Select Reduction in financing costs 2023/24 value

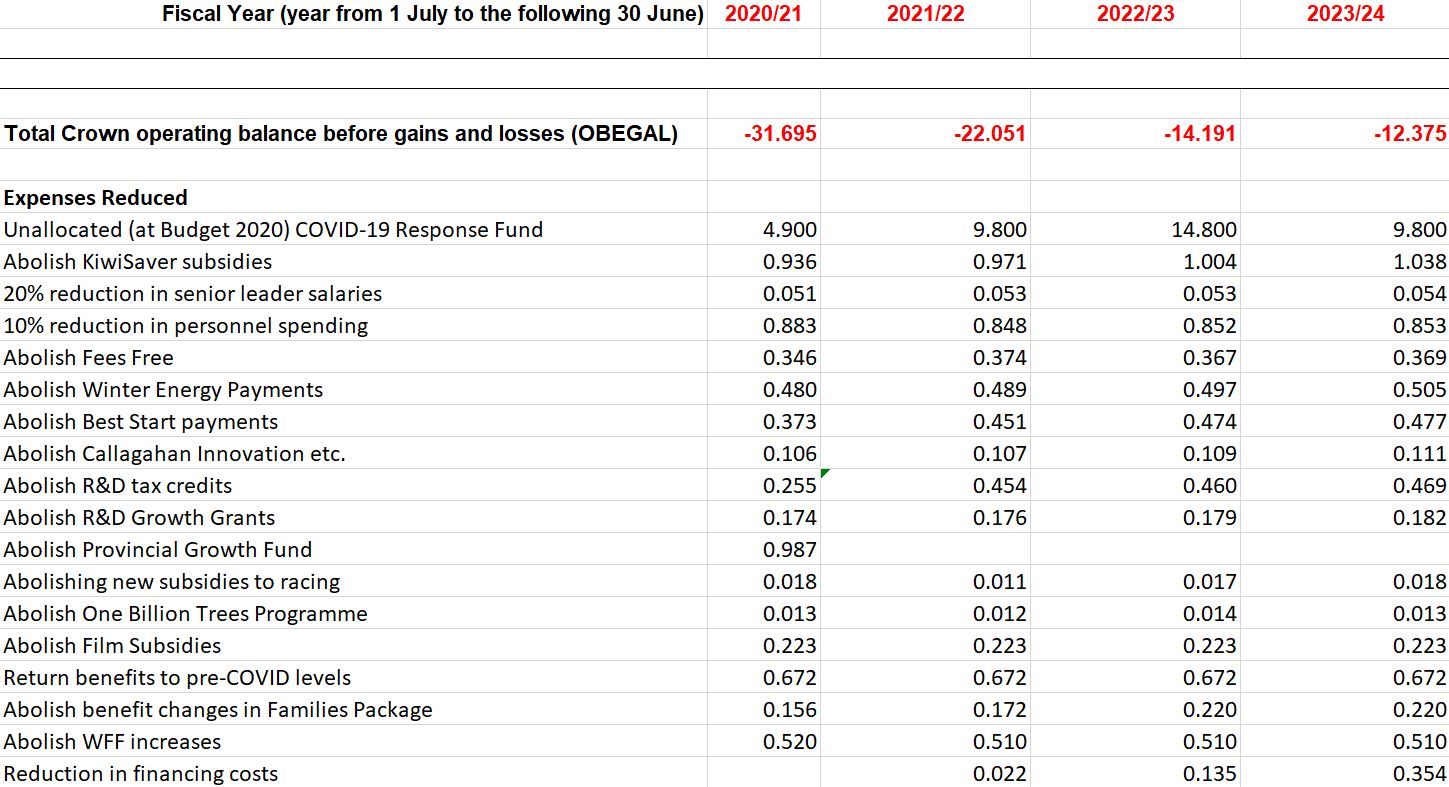point(1419,774)
